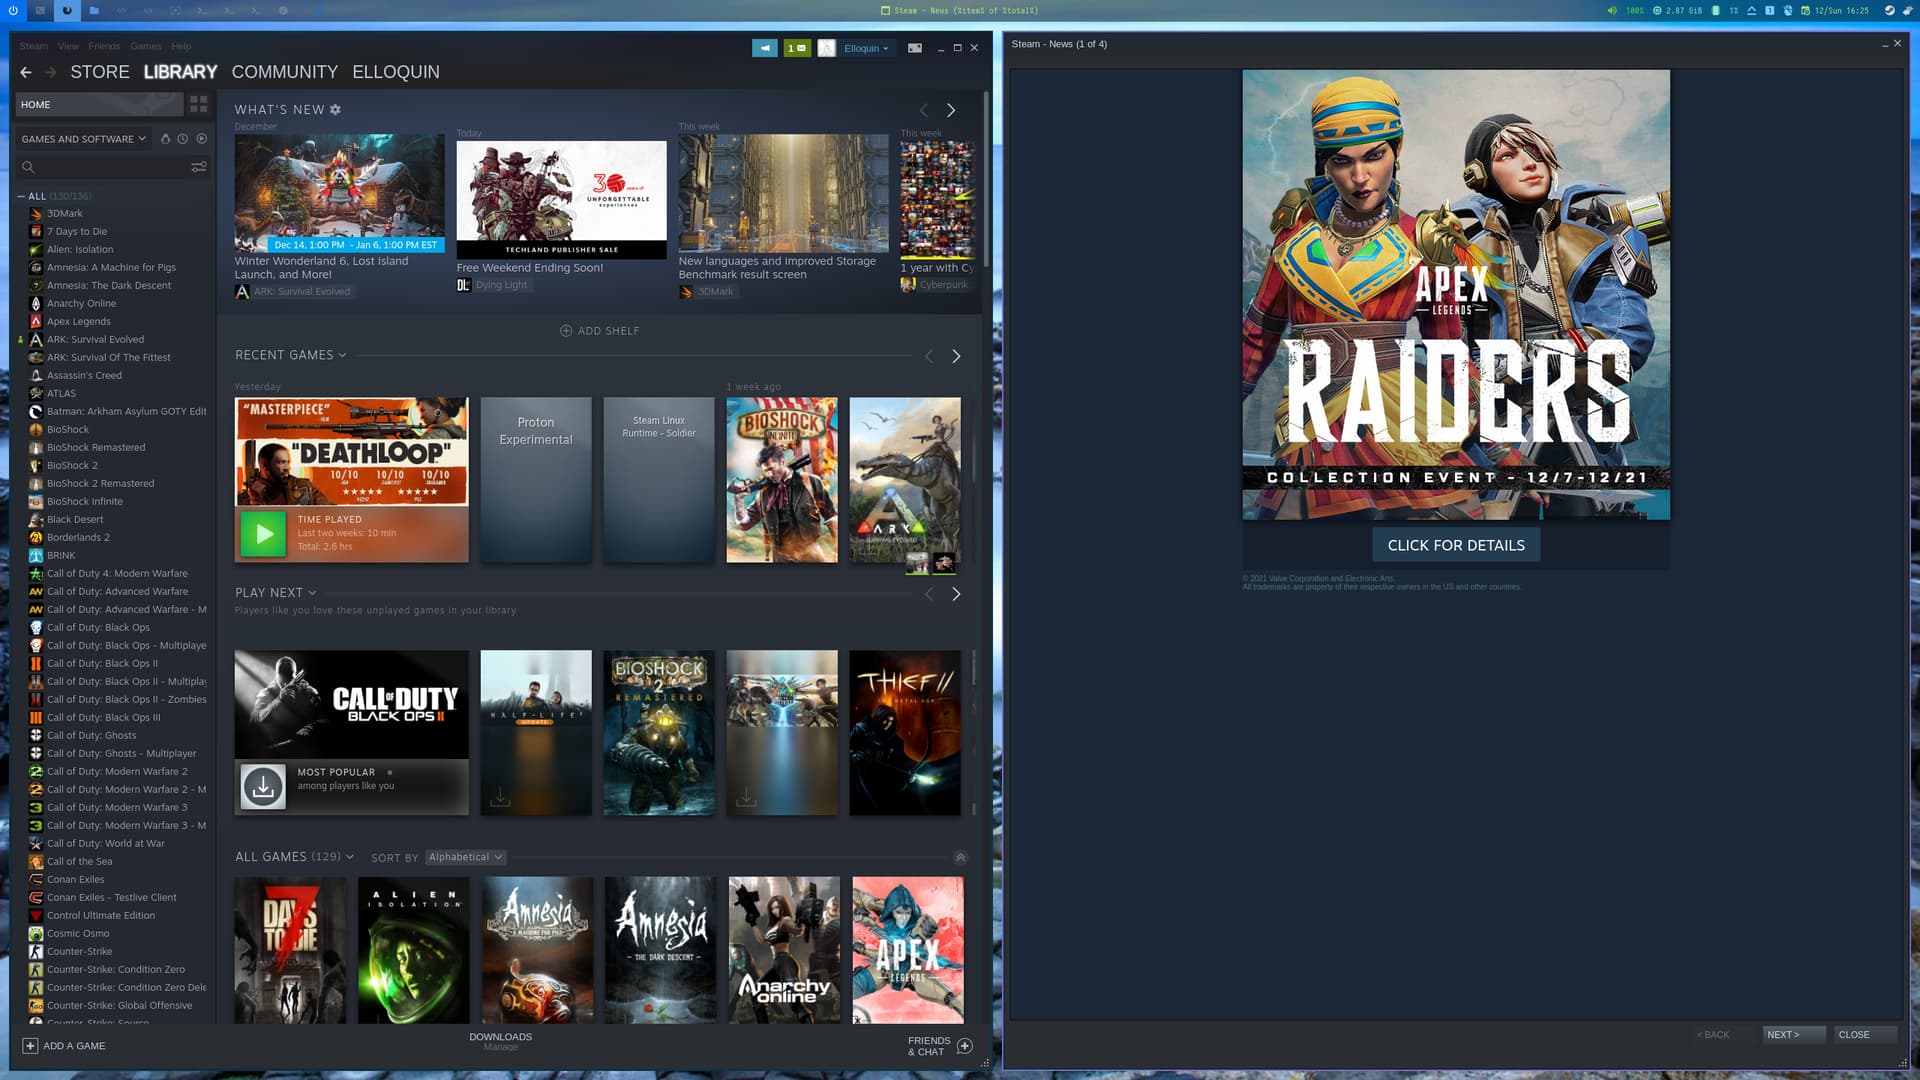Switch to Big Picture mode icon
The width and height of the screenshot is (1920, 1080).
click(x=914, y=48)
